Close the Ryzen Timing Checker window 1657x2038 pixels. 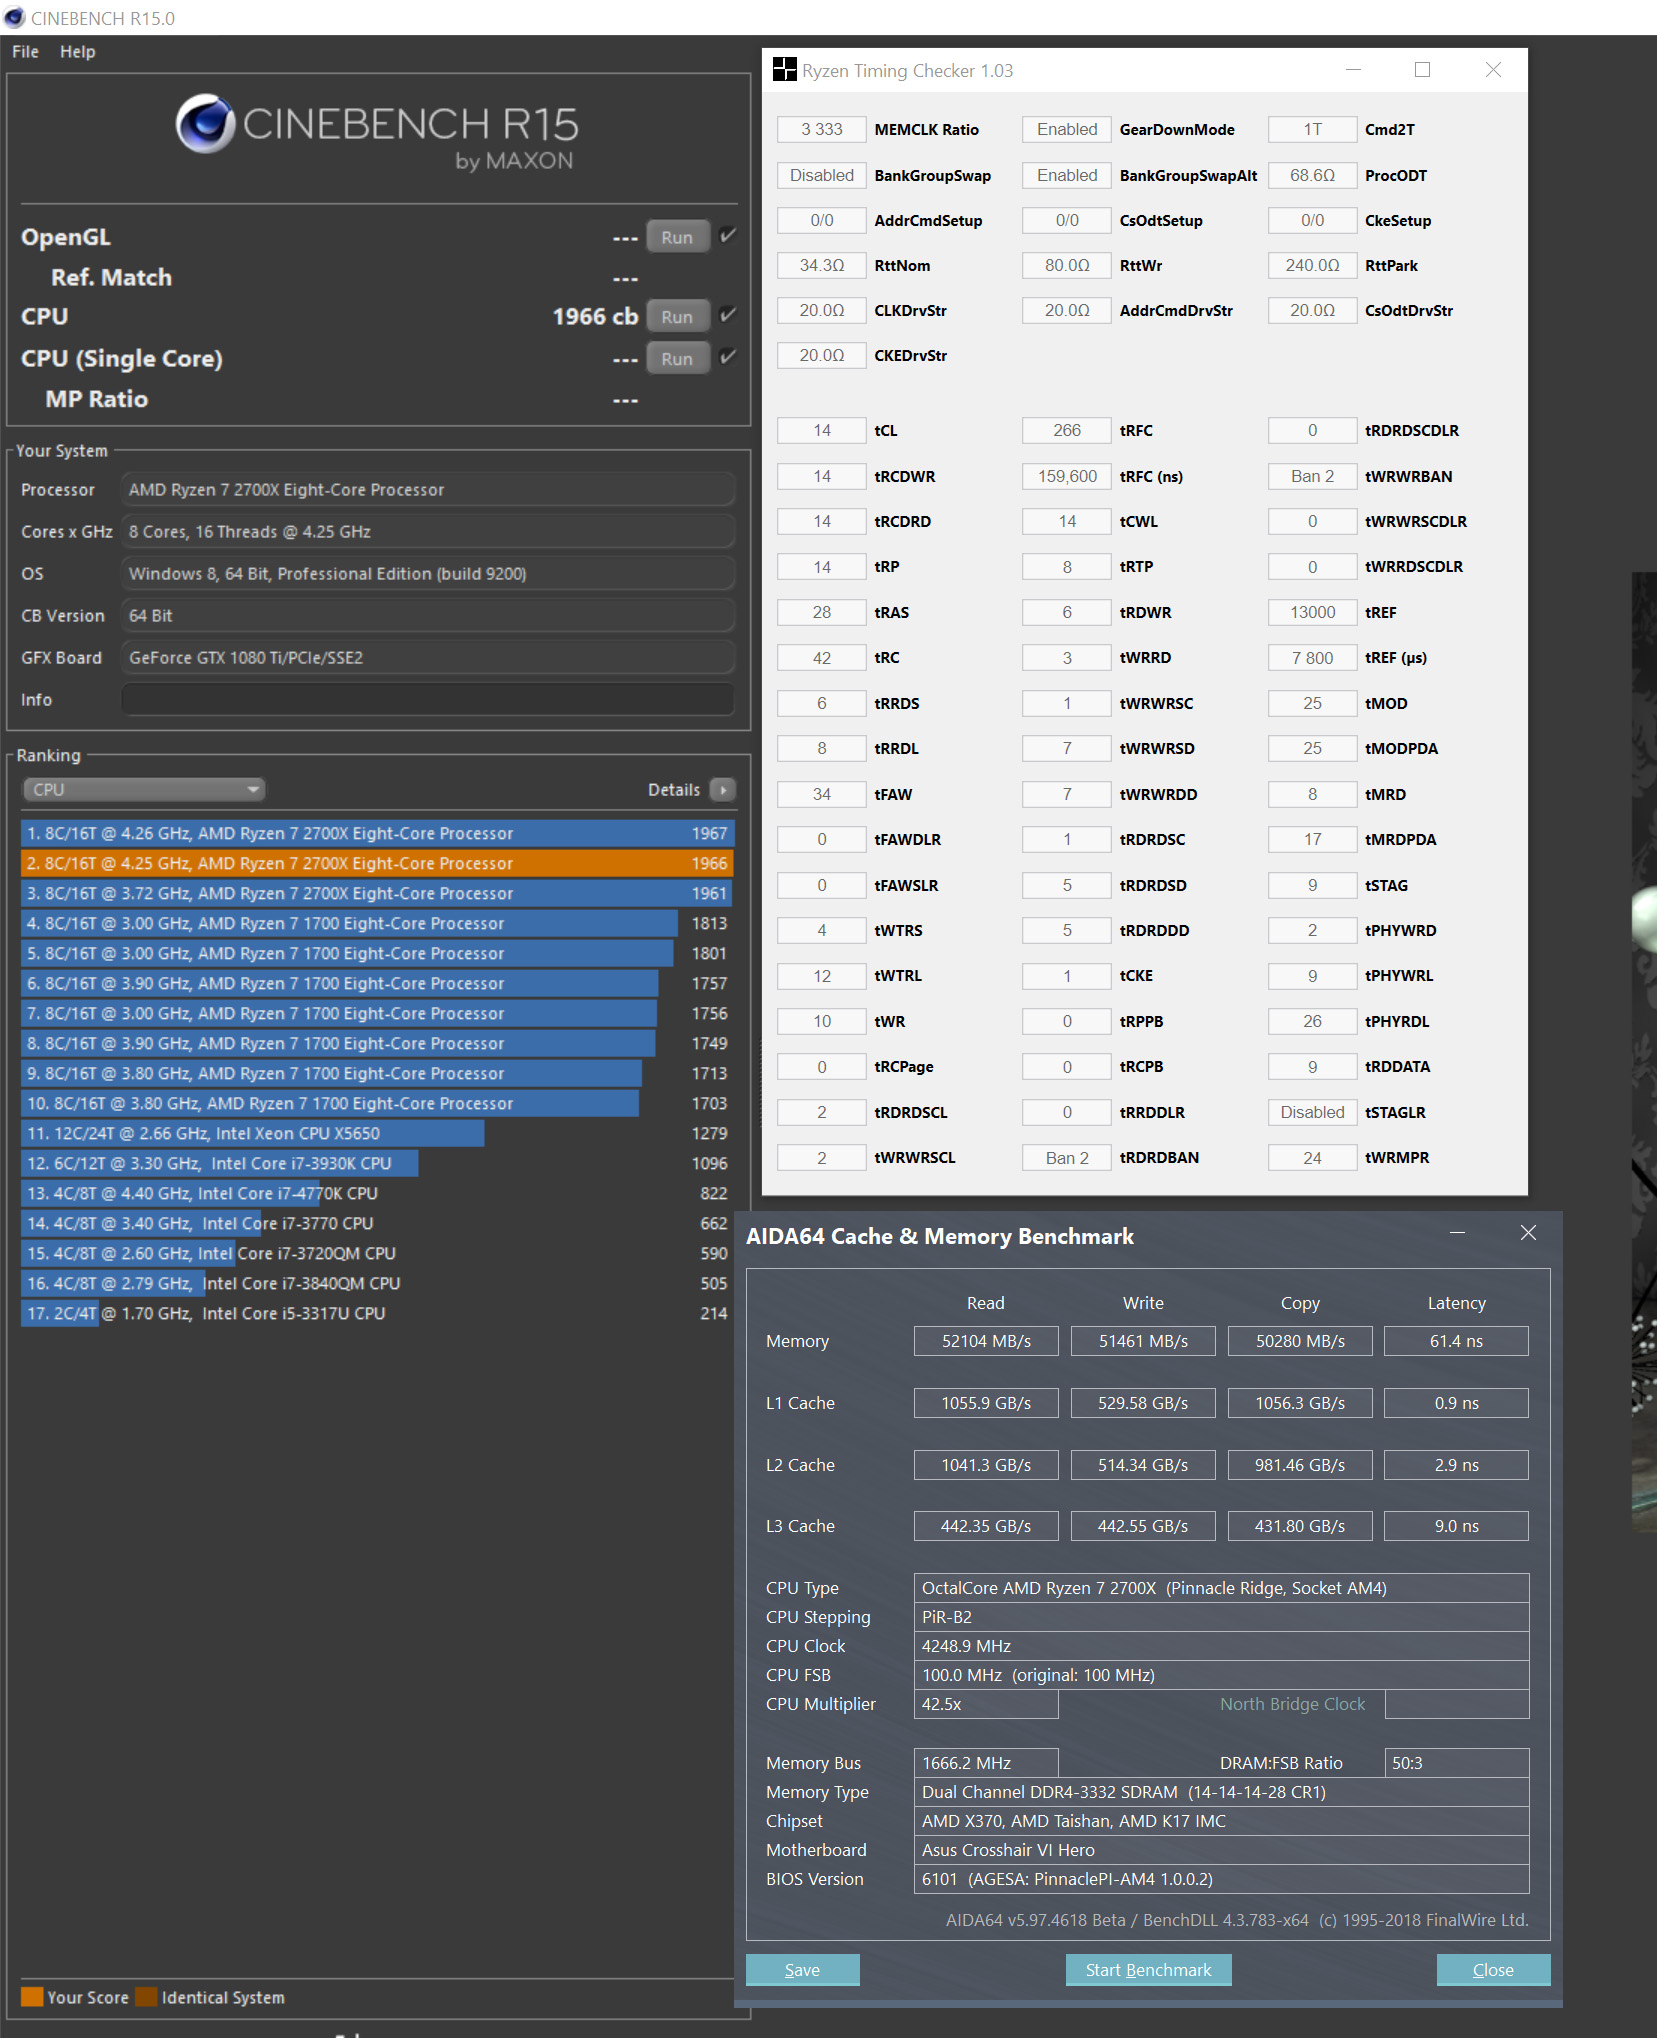click(x=1493, y=70)
